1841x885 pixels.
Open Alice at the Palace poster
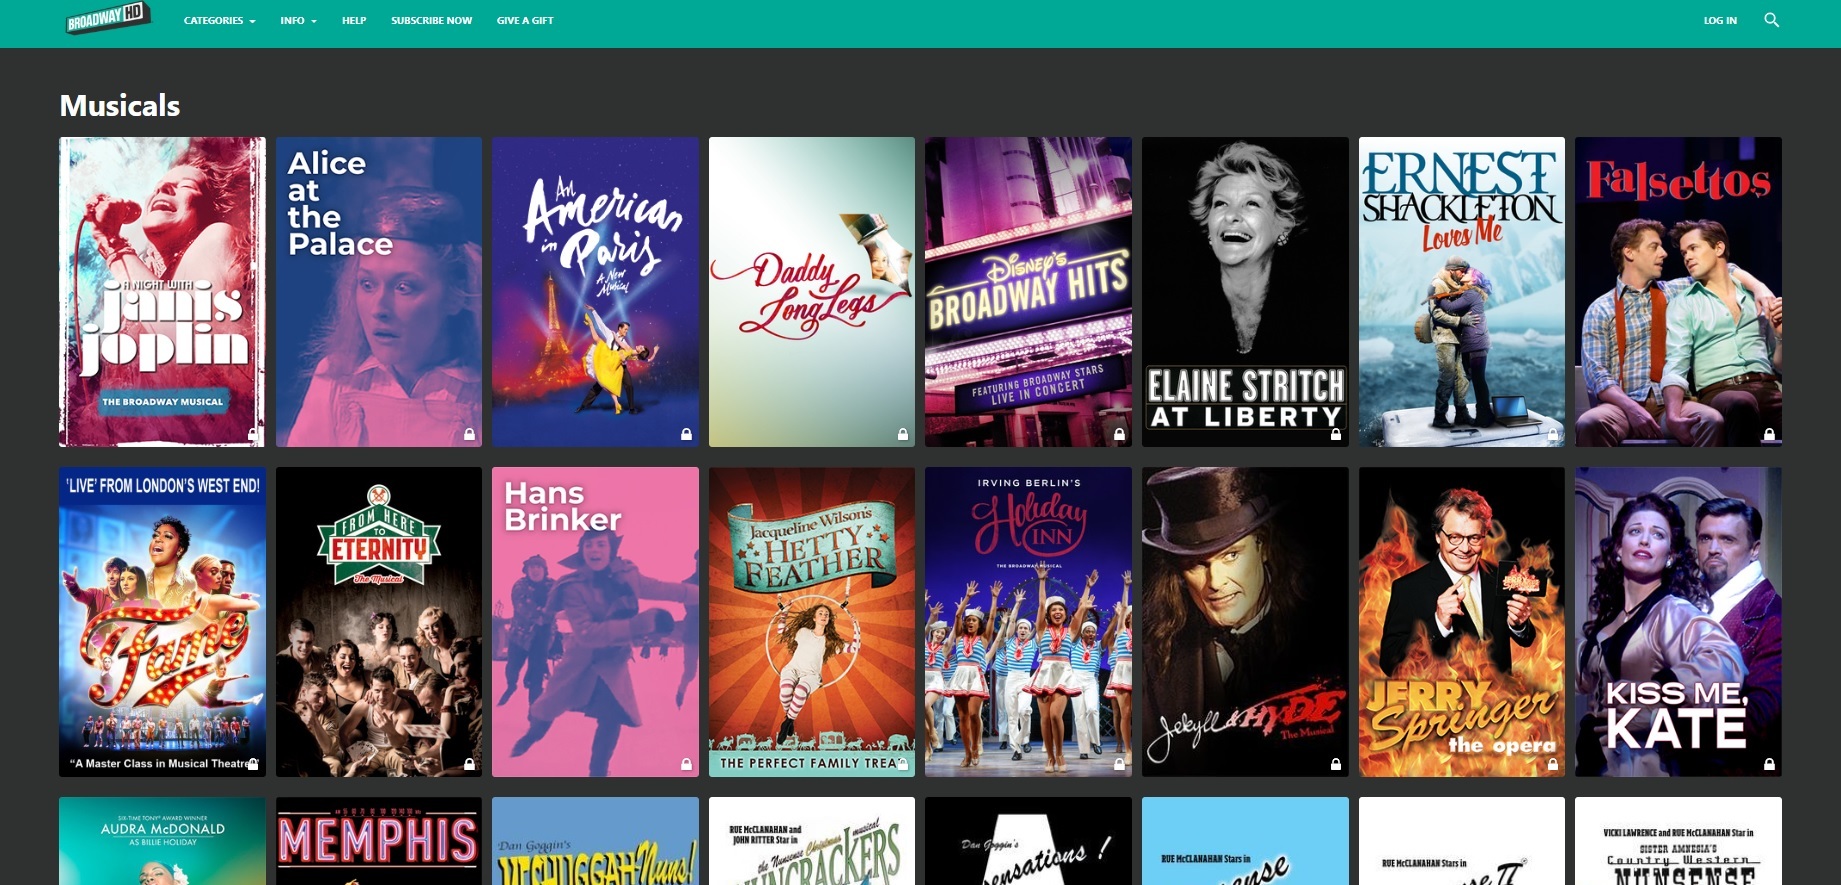click(379, 292)
